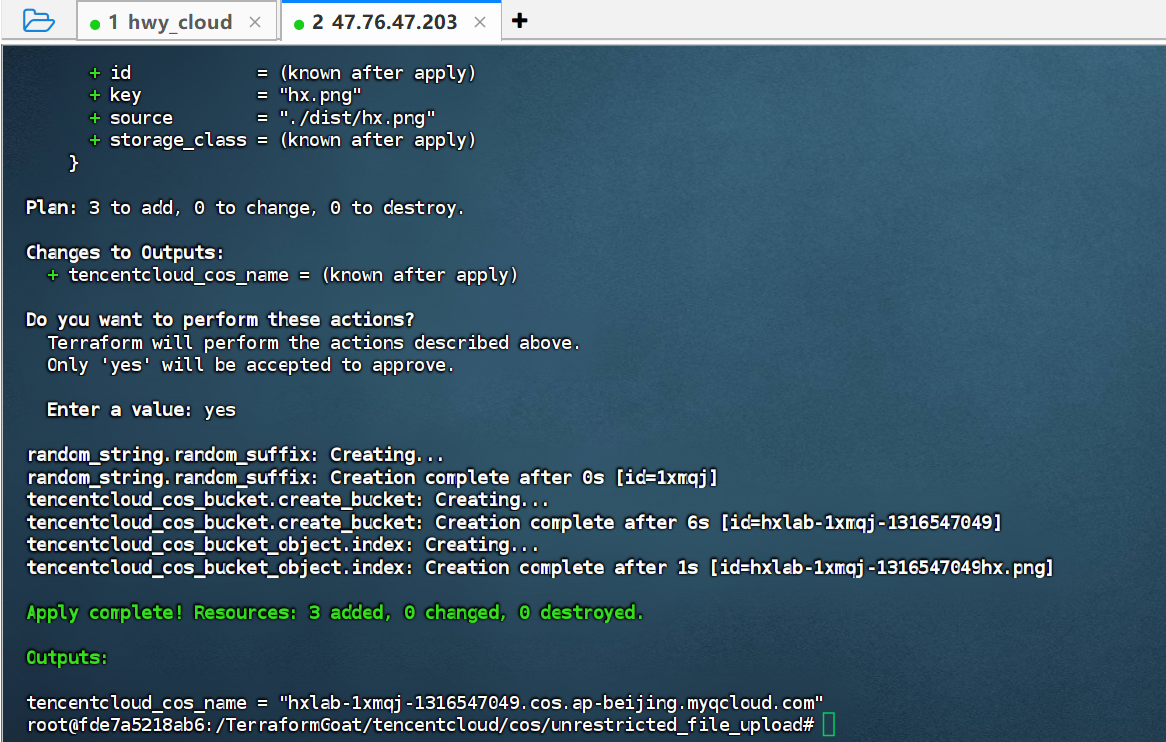Click the myqcloud.com bucket URL output
This screenshot has width=1166, height=742.
(551, 702)
